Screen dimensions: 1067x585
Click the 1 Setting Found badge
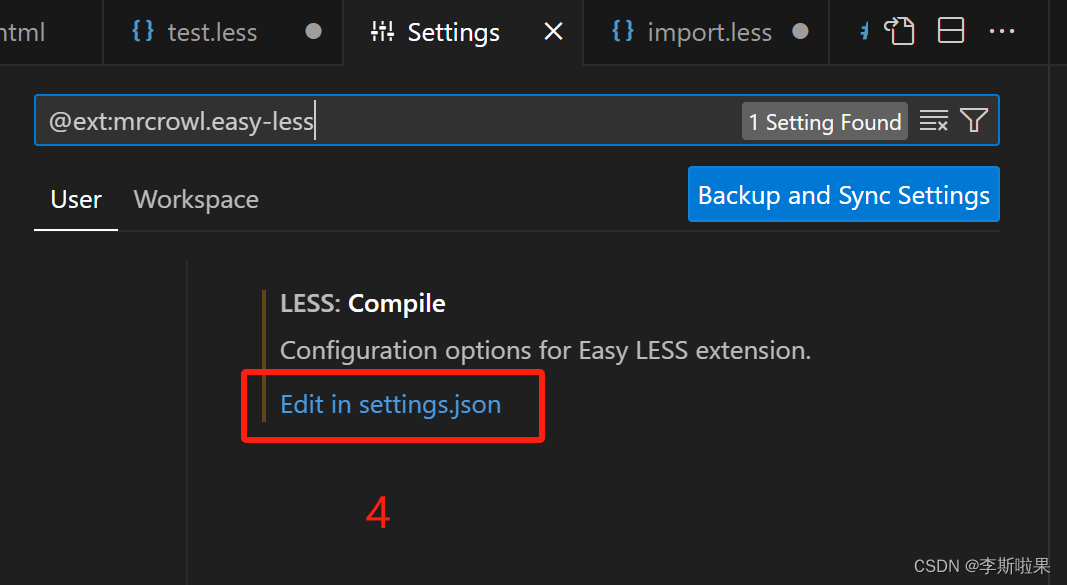[825, 122]
